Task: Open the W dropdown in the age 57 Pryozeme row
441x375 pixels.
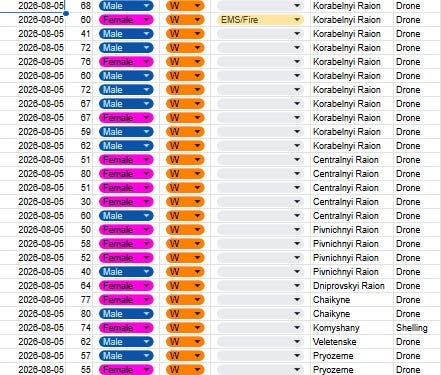Action: [x=185, y=356]
